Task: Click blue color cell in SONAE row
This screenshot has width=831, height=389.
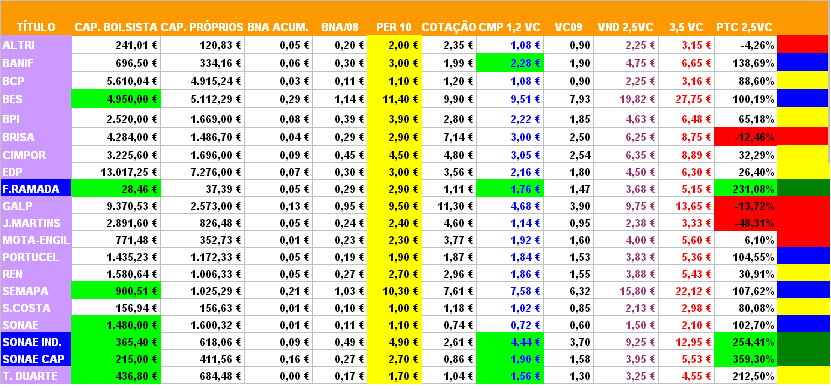Action: tap(803, 324)
